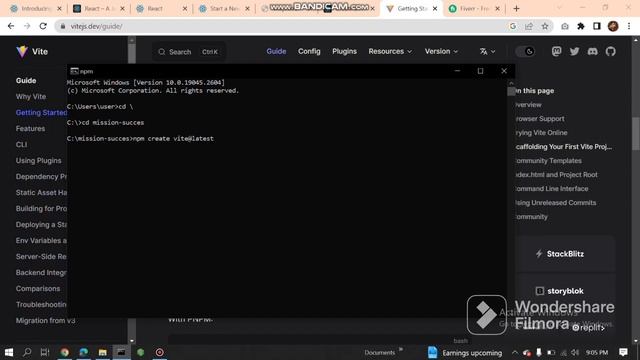Open the Config nav item
The width and height of the screenshot is (640, 360).
pyautogui.click(x=309, y=51)
